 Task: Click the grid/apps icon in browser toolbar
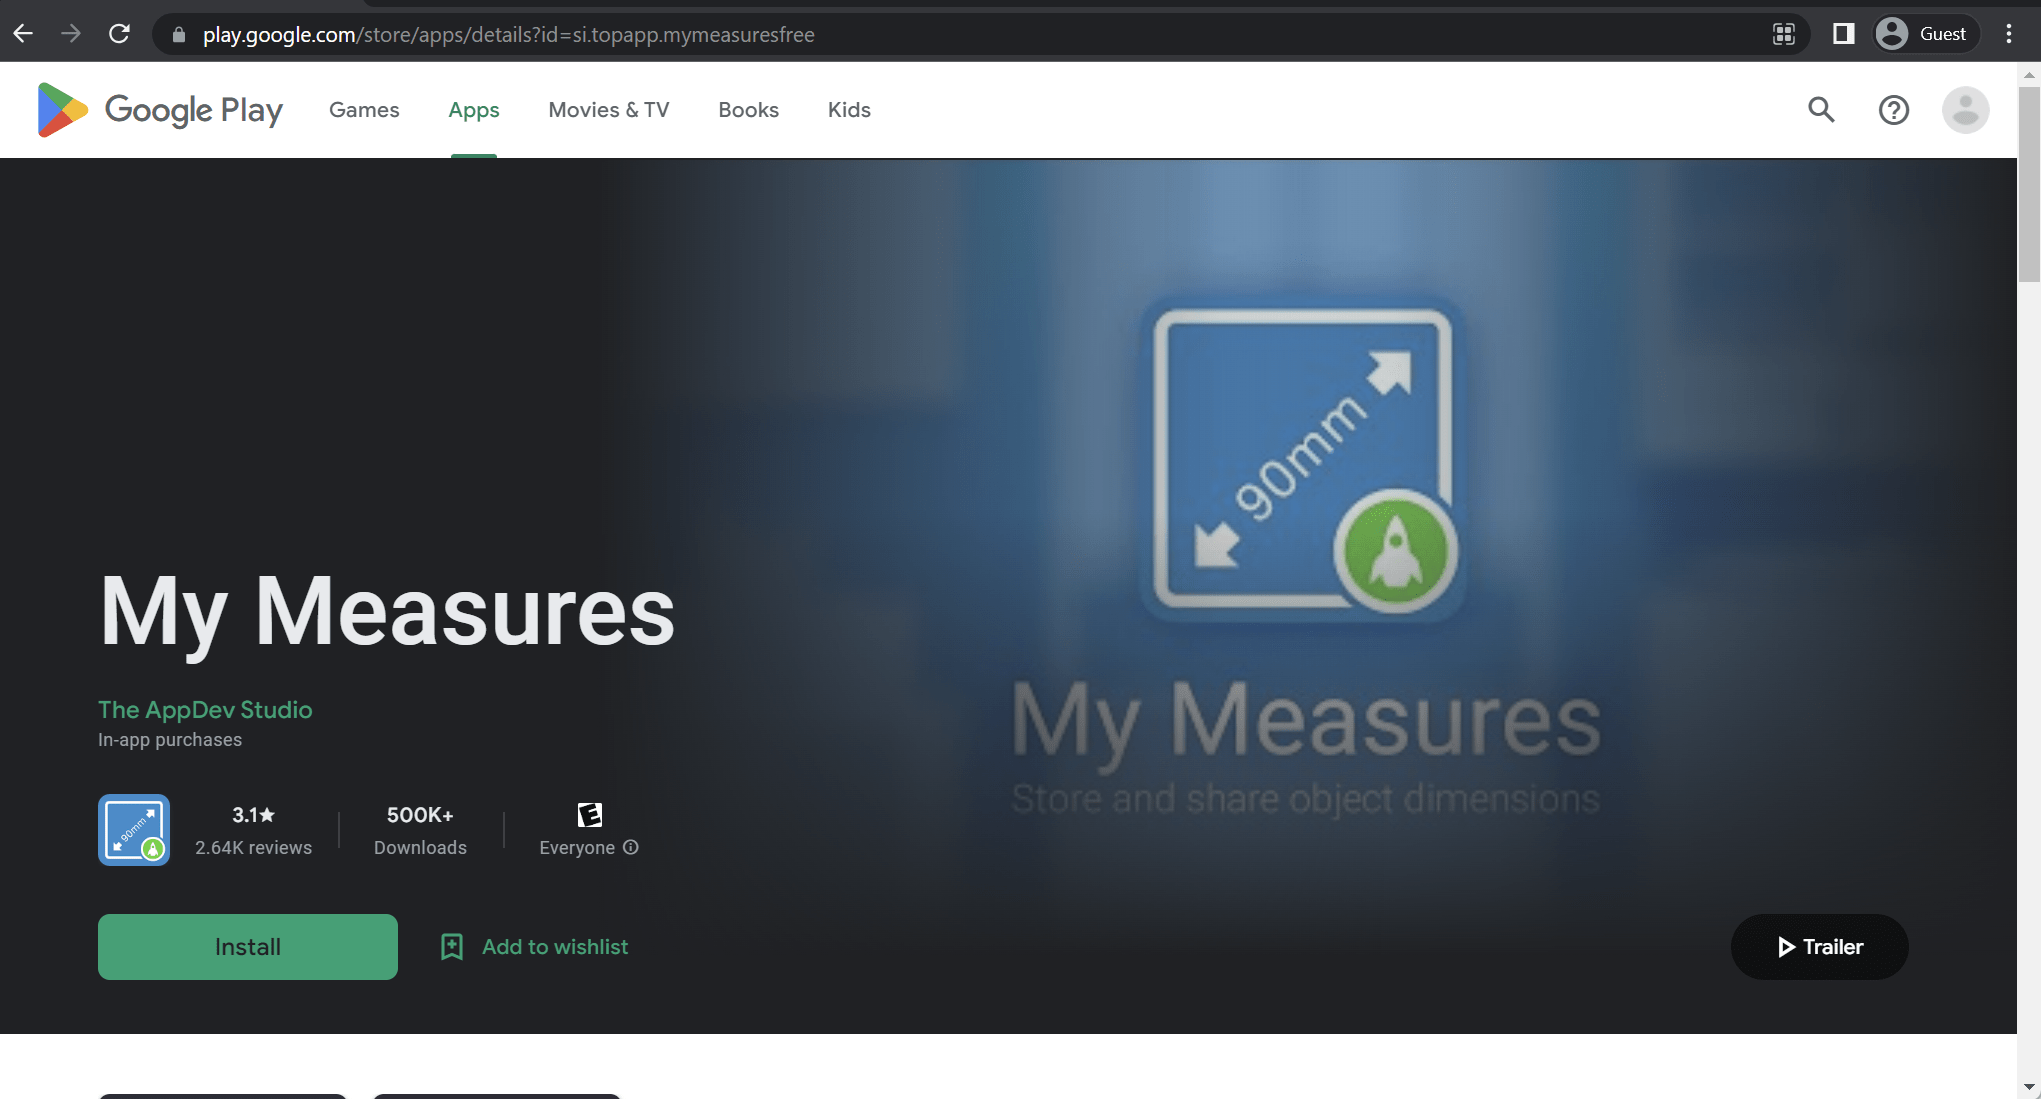point(1784,34)
